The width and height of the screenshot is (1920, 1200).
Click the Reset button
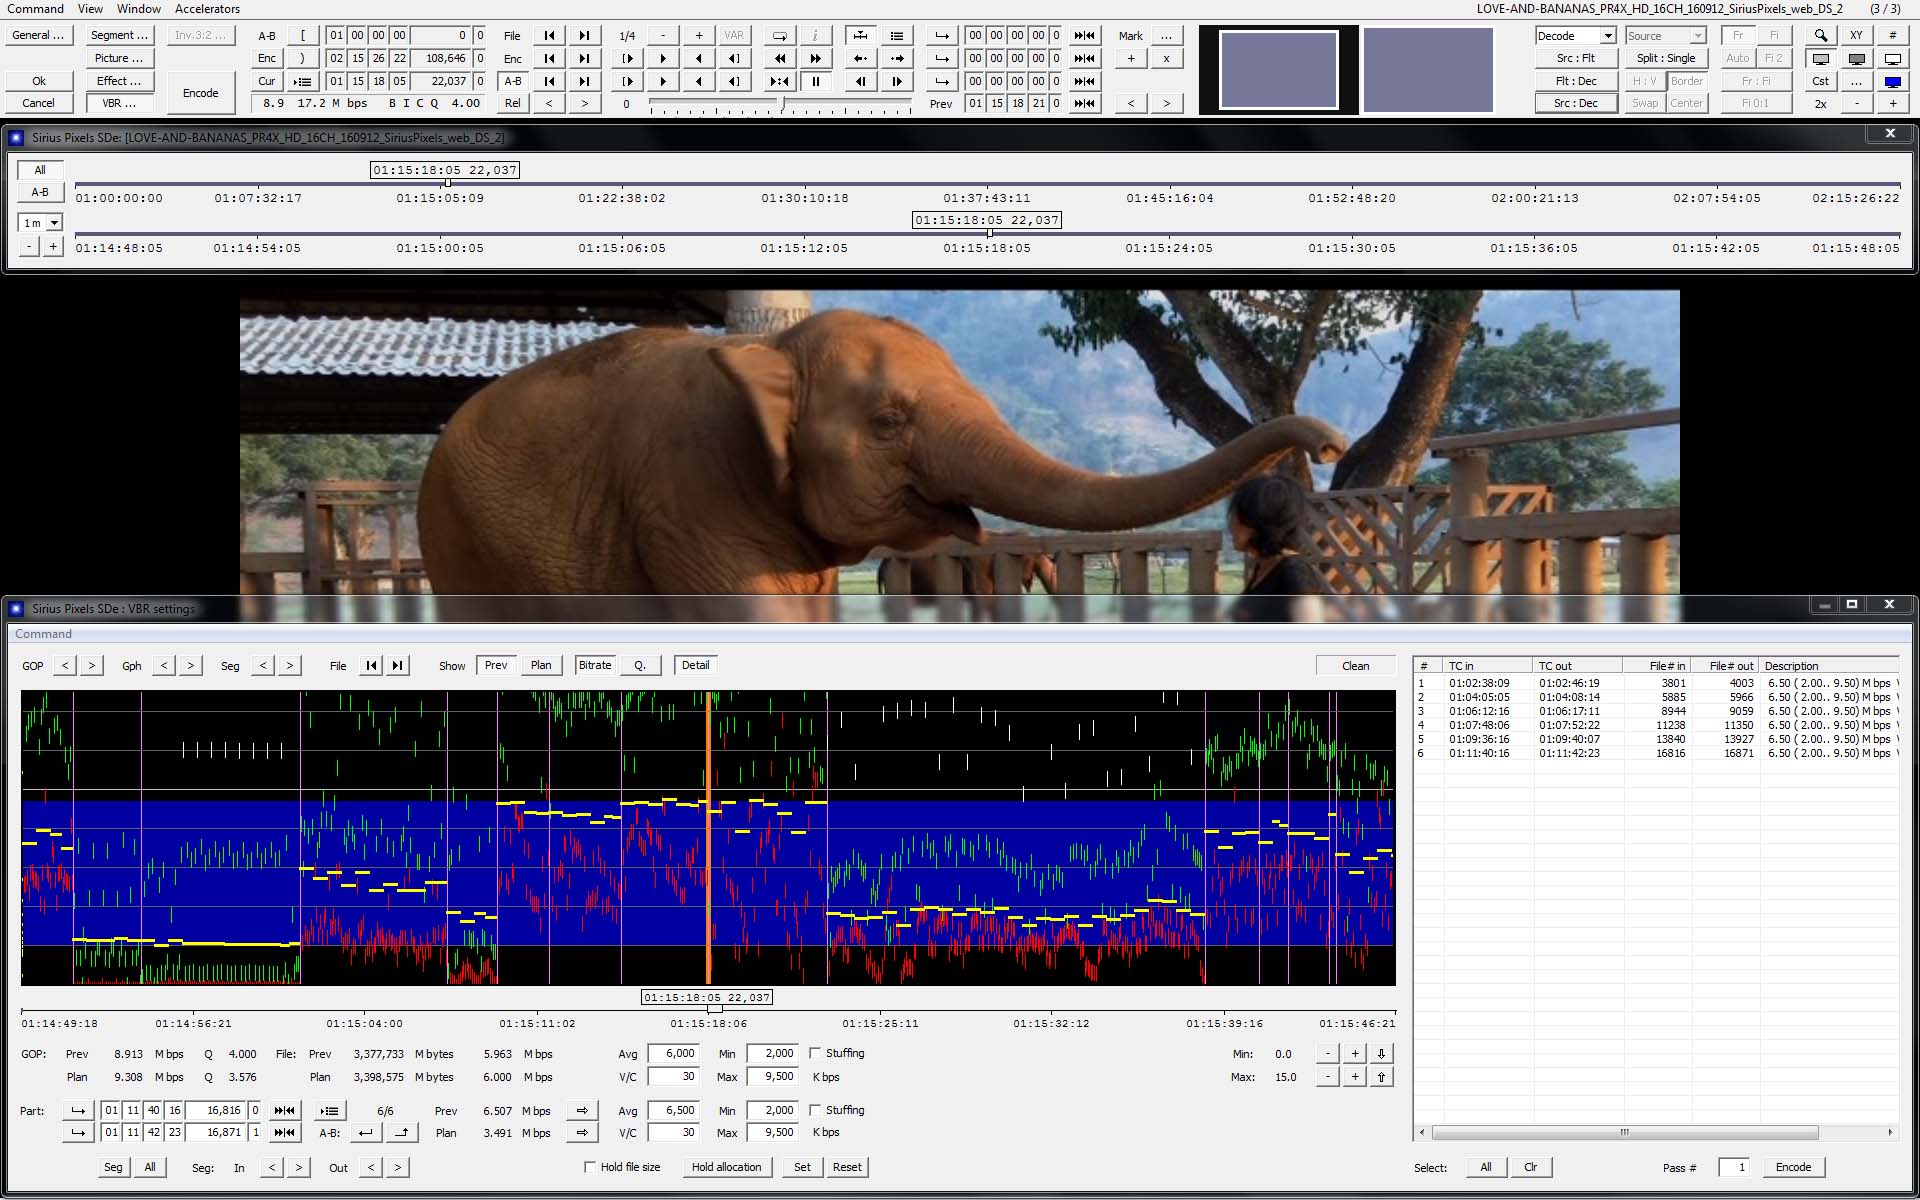coord(847,1167)
